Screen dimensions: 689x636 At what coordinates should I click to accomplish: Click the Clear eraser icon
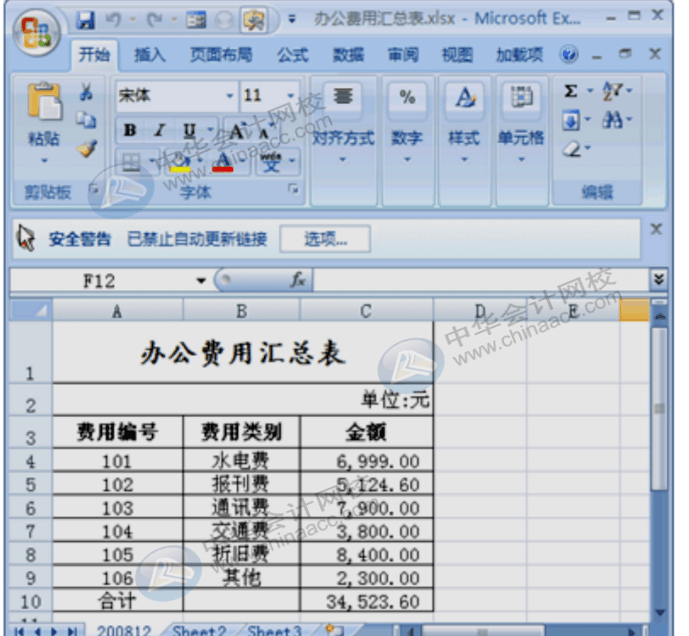[x=572, y=149]
